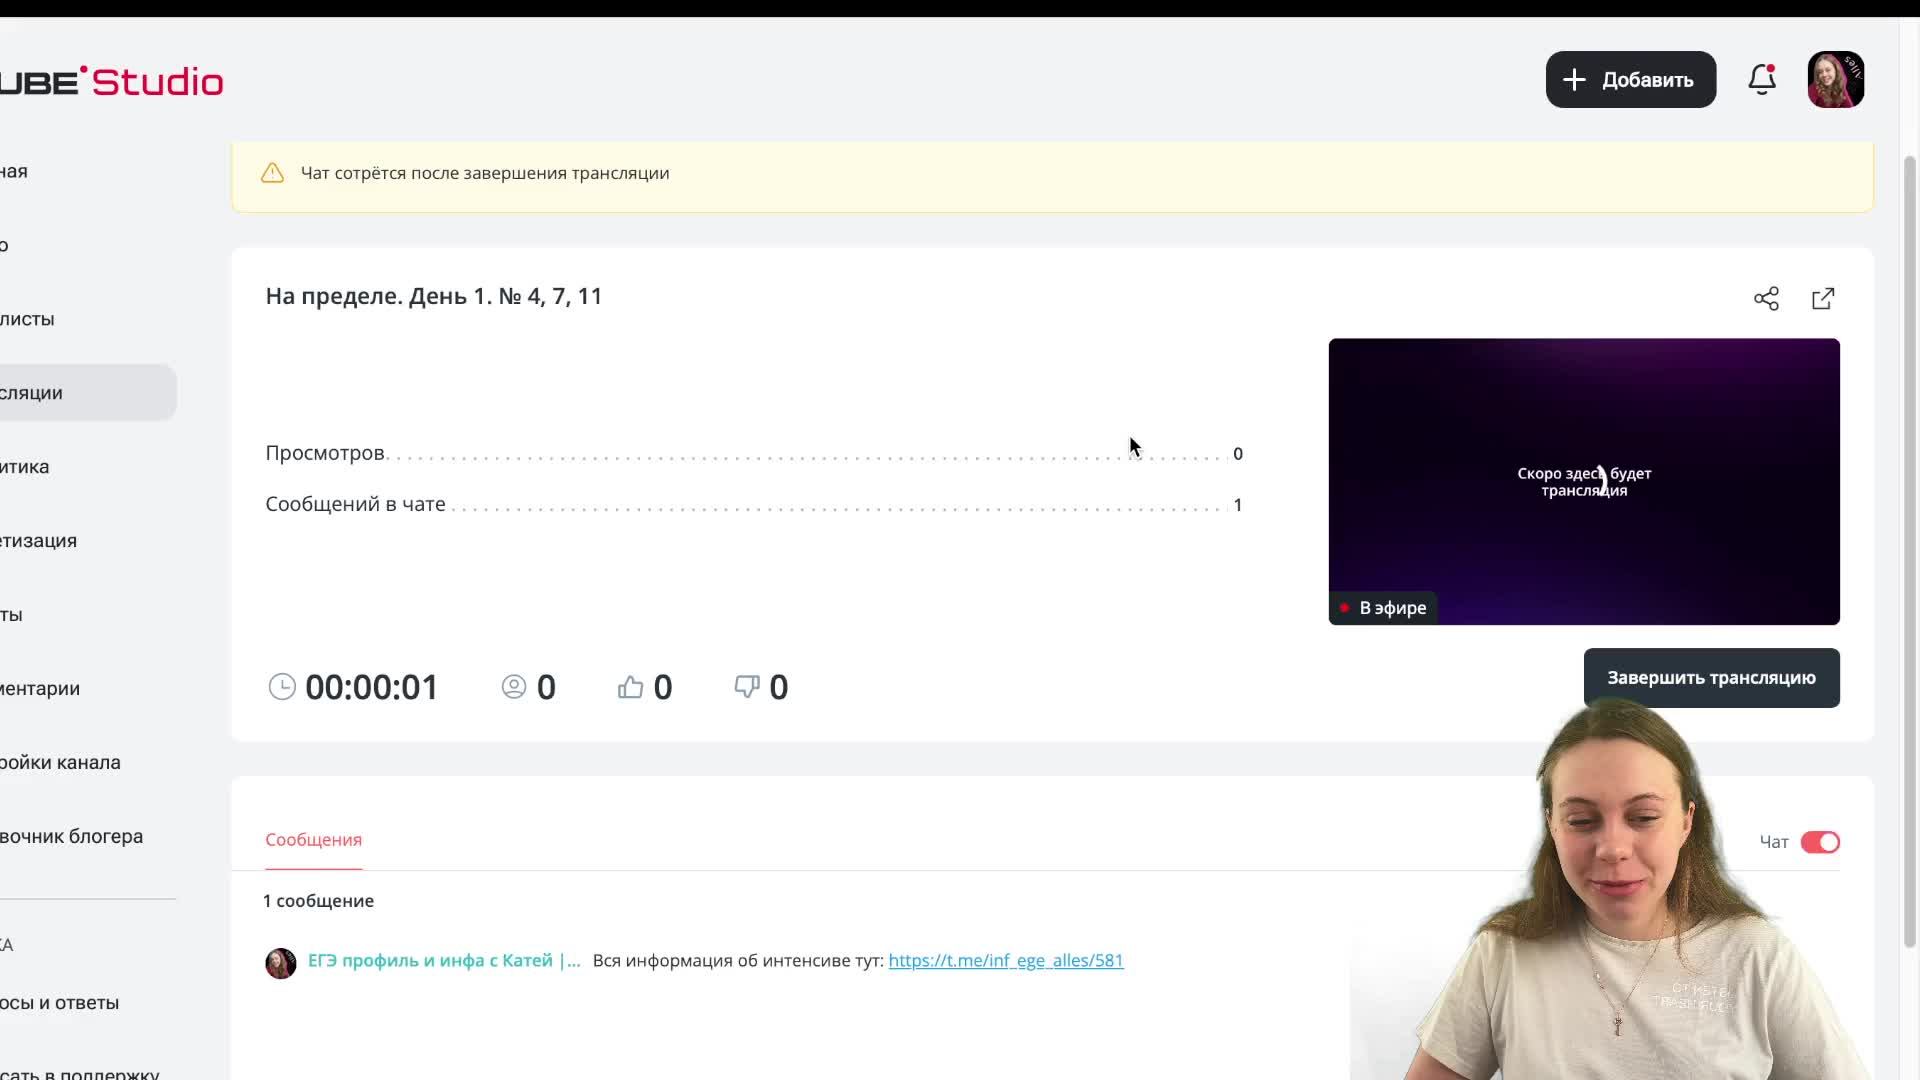Click the stream title На пределе. День 1

pyautogui.click(x=433, y=296)
